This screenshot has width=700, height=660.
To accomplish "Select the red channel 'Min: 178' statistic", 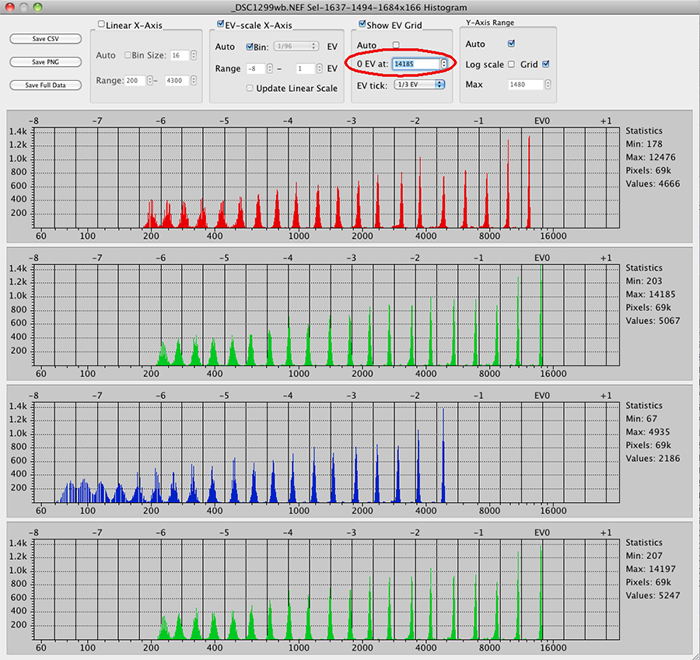I will 644,144.
